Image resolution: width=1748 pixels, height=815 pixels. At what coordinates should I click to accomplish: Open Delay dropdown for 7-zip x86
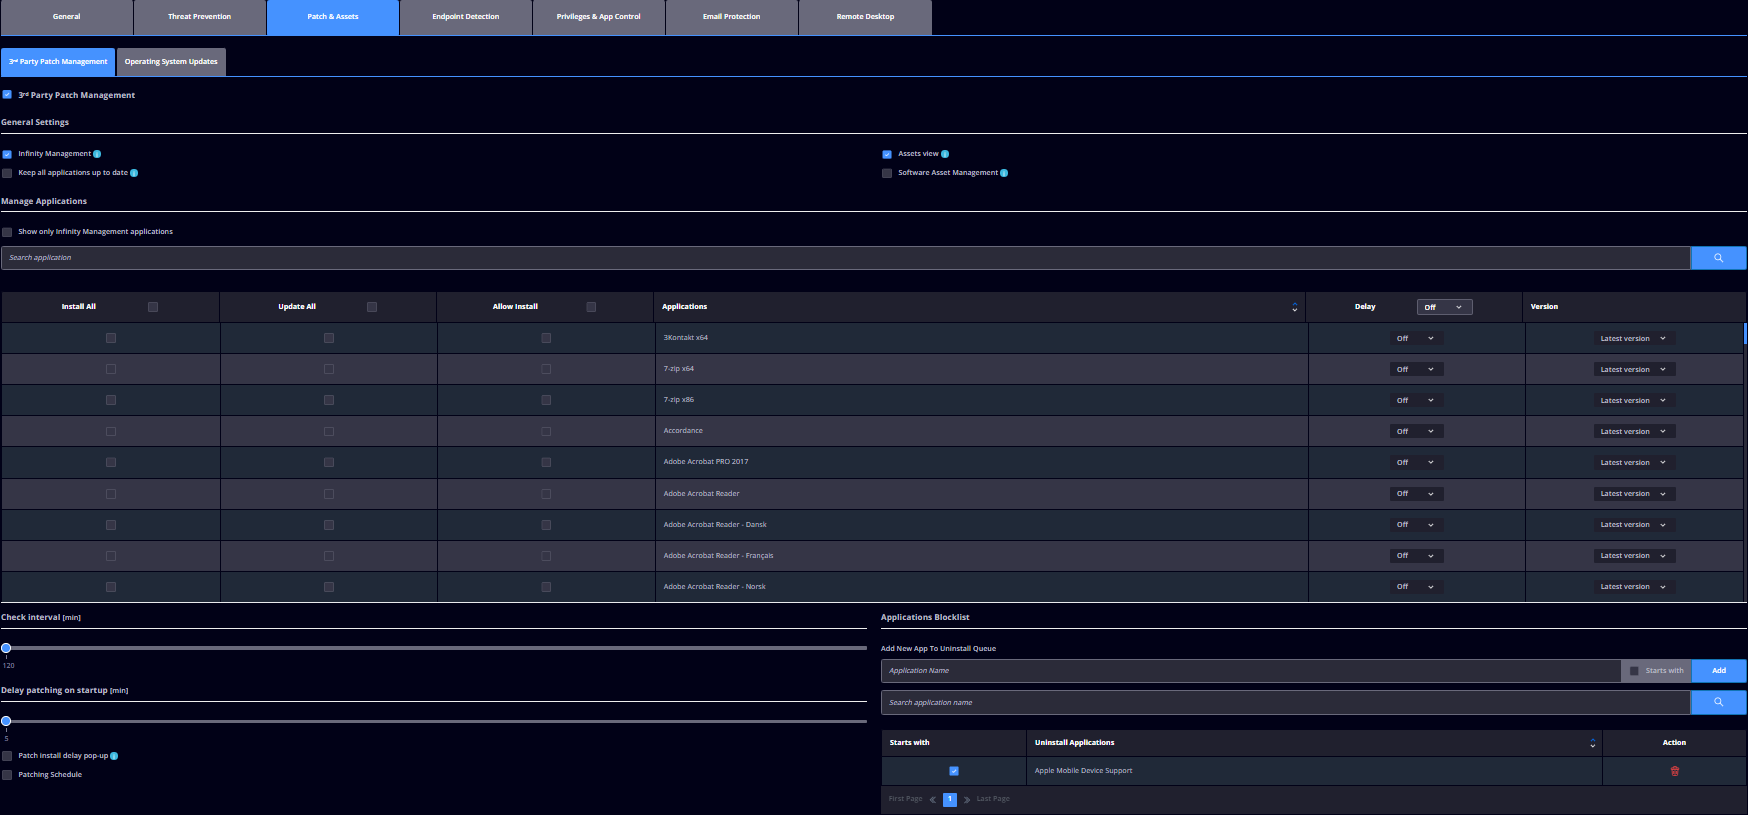pyautogui.click(x=1416, y=400)
